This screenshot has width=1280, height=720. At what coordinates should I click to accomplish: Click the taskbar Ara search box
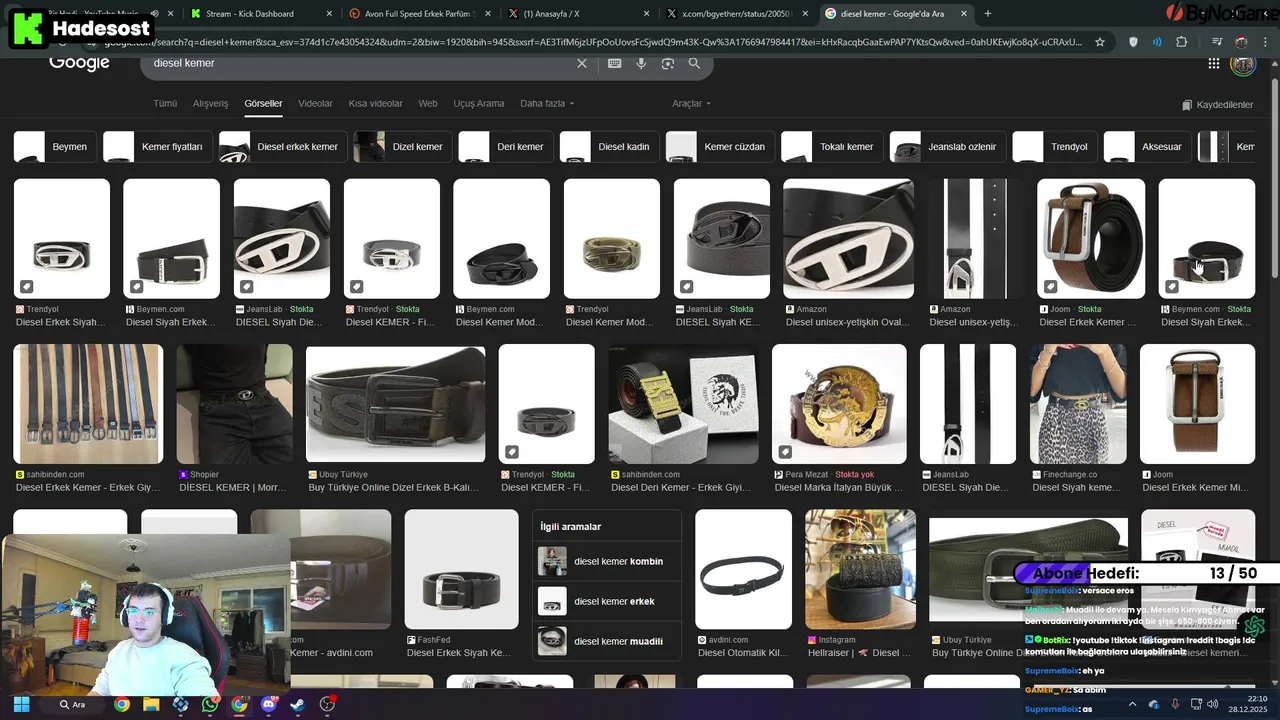coord(72,704)
